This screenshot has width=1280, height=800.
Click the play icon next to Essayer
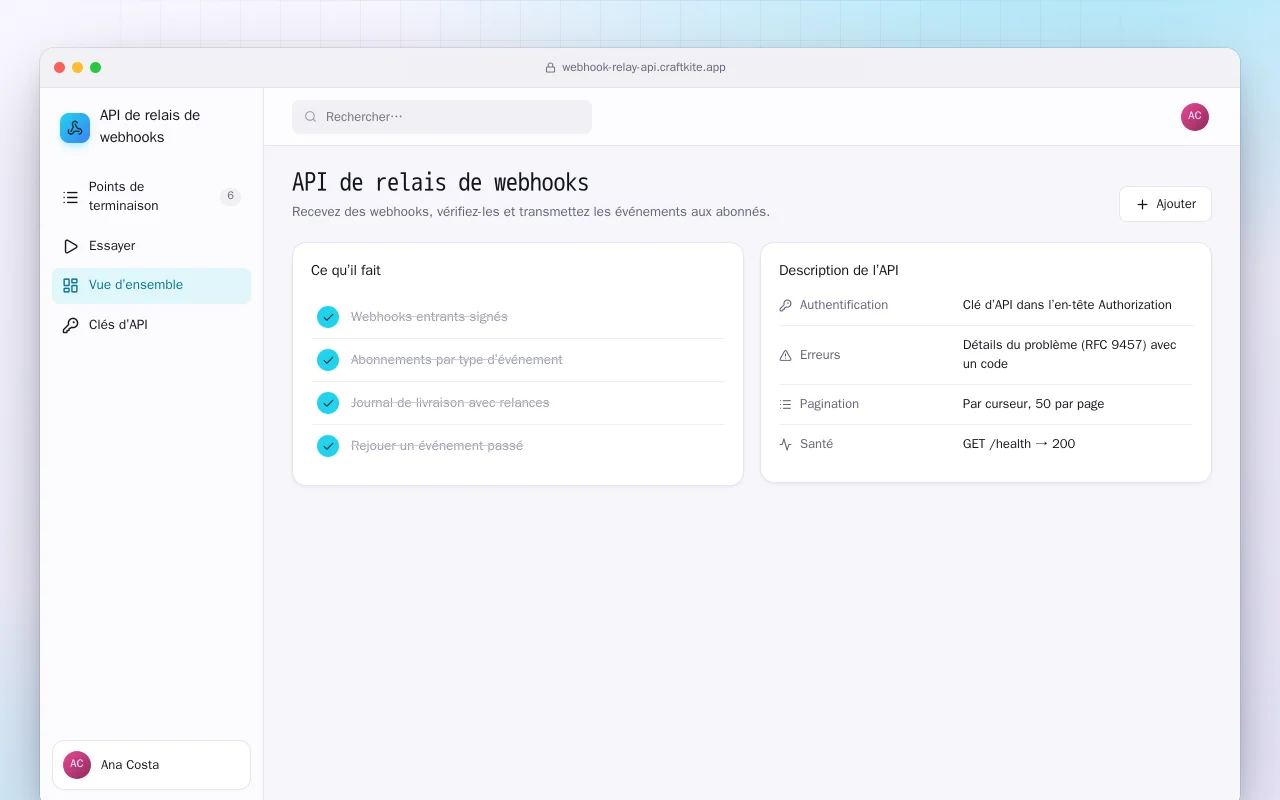point(70,246)
